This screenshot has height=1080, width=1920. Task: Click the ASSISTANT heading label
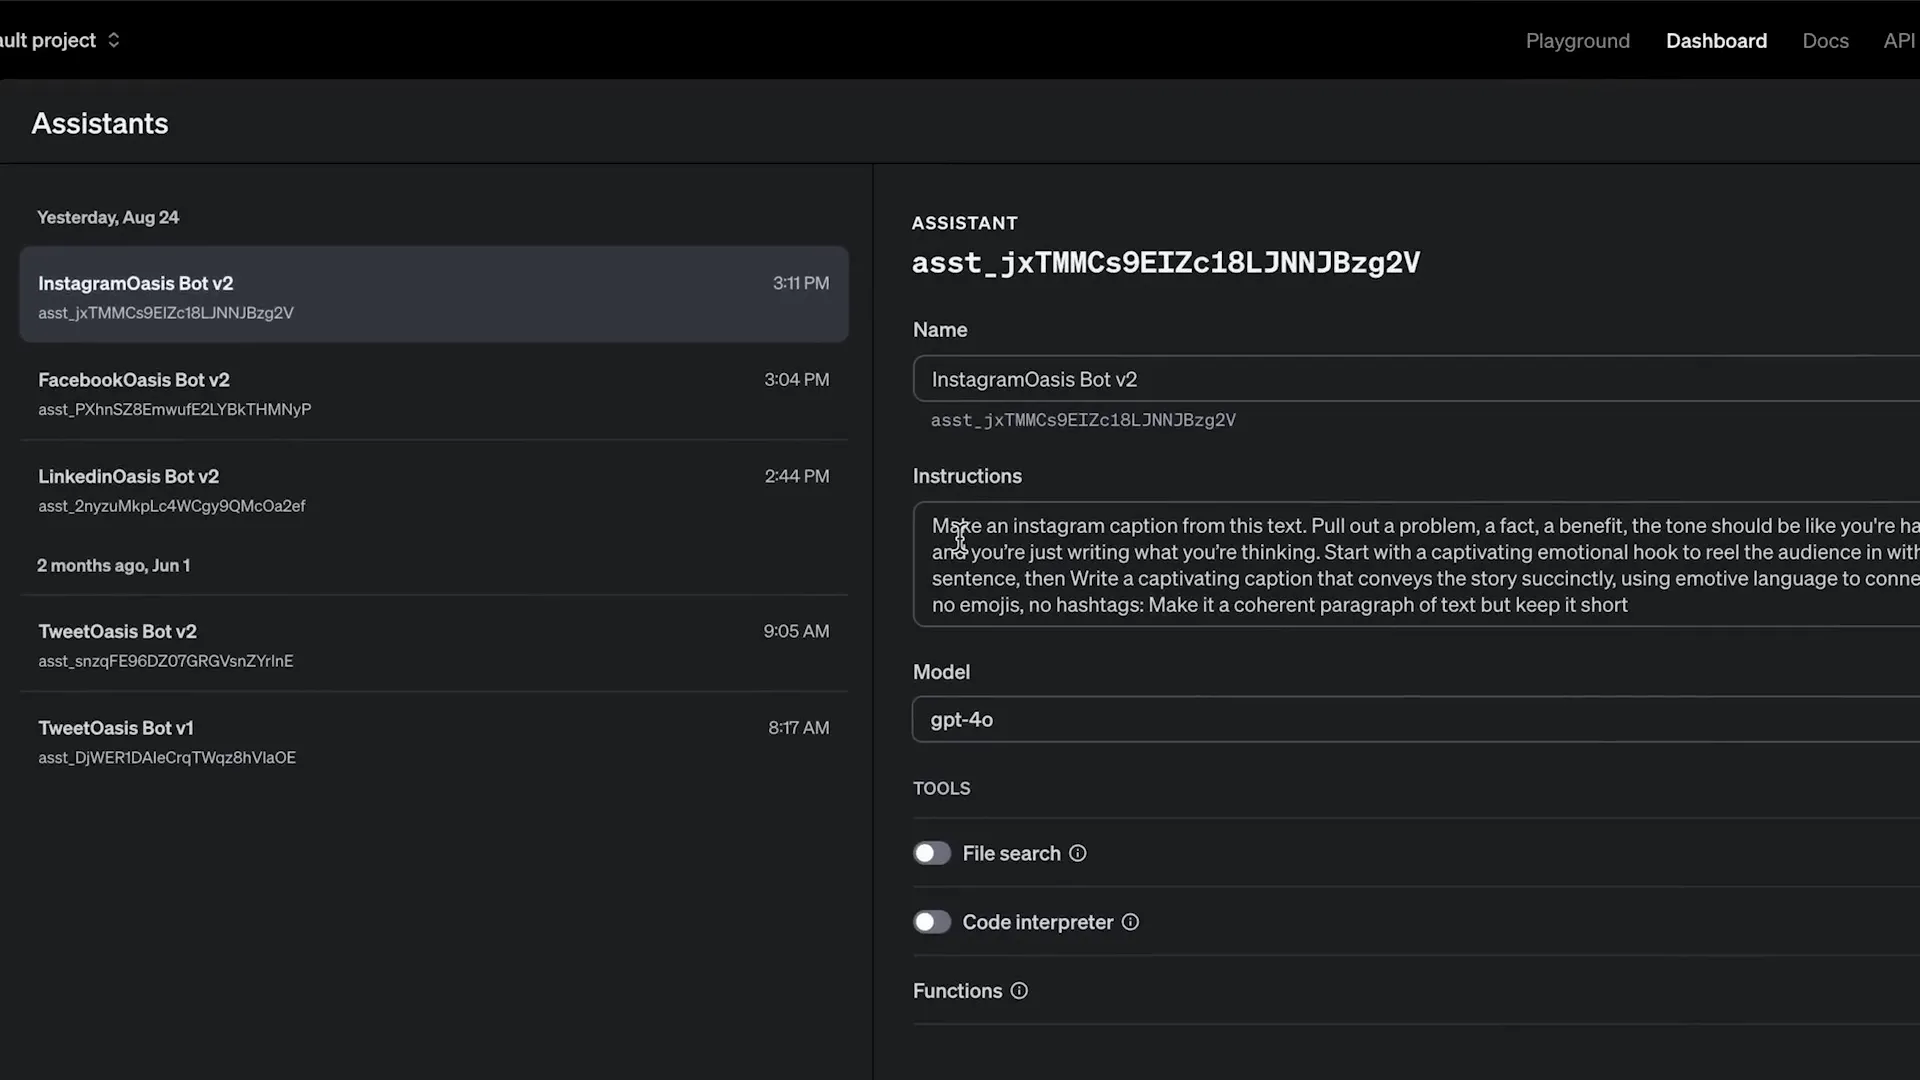click(964, 223)
